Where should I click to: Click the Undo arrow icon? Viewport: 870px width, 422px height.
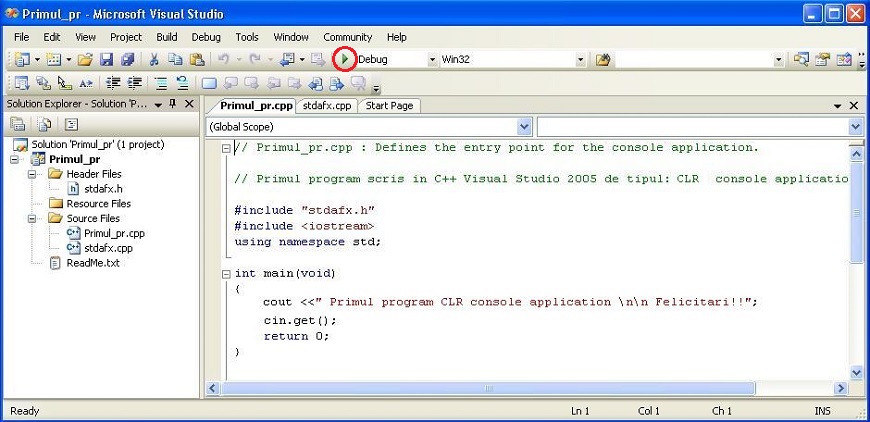pyautogui.click(x=224, y=60)
